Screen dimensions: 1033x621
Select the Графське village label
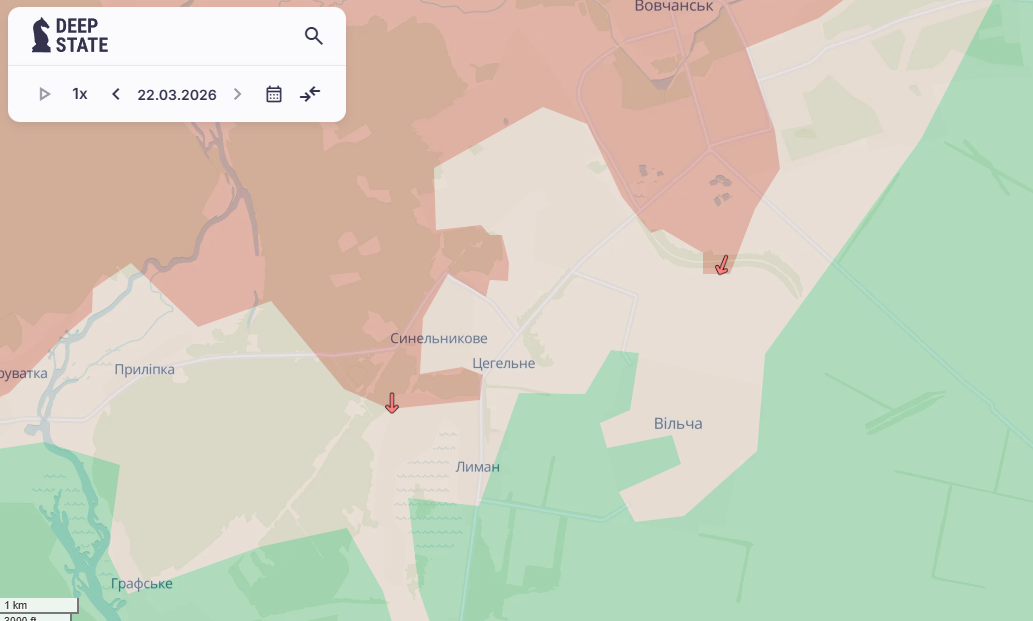coord(142,584)
